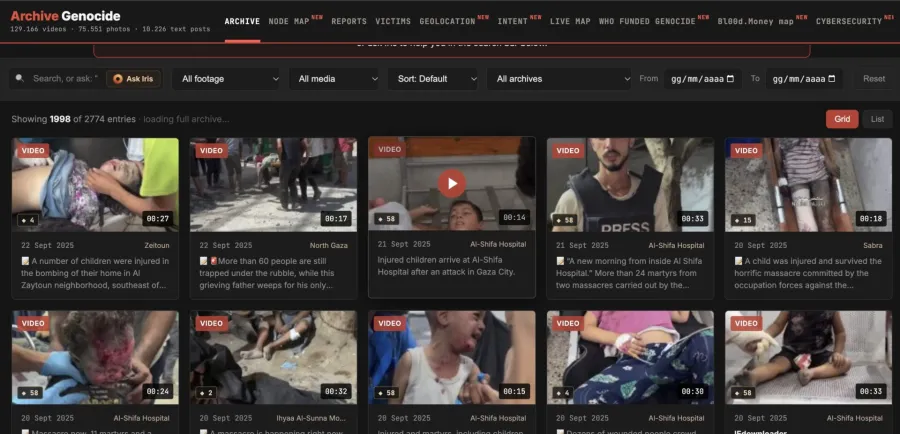
Task: Open 'A number of children were injured' description
Action: pos(95,273)
